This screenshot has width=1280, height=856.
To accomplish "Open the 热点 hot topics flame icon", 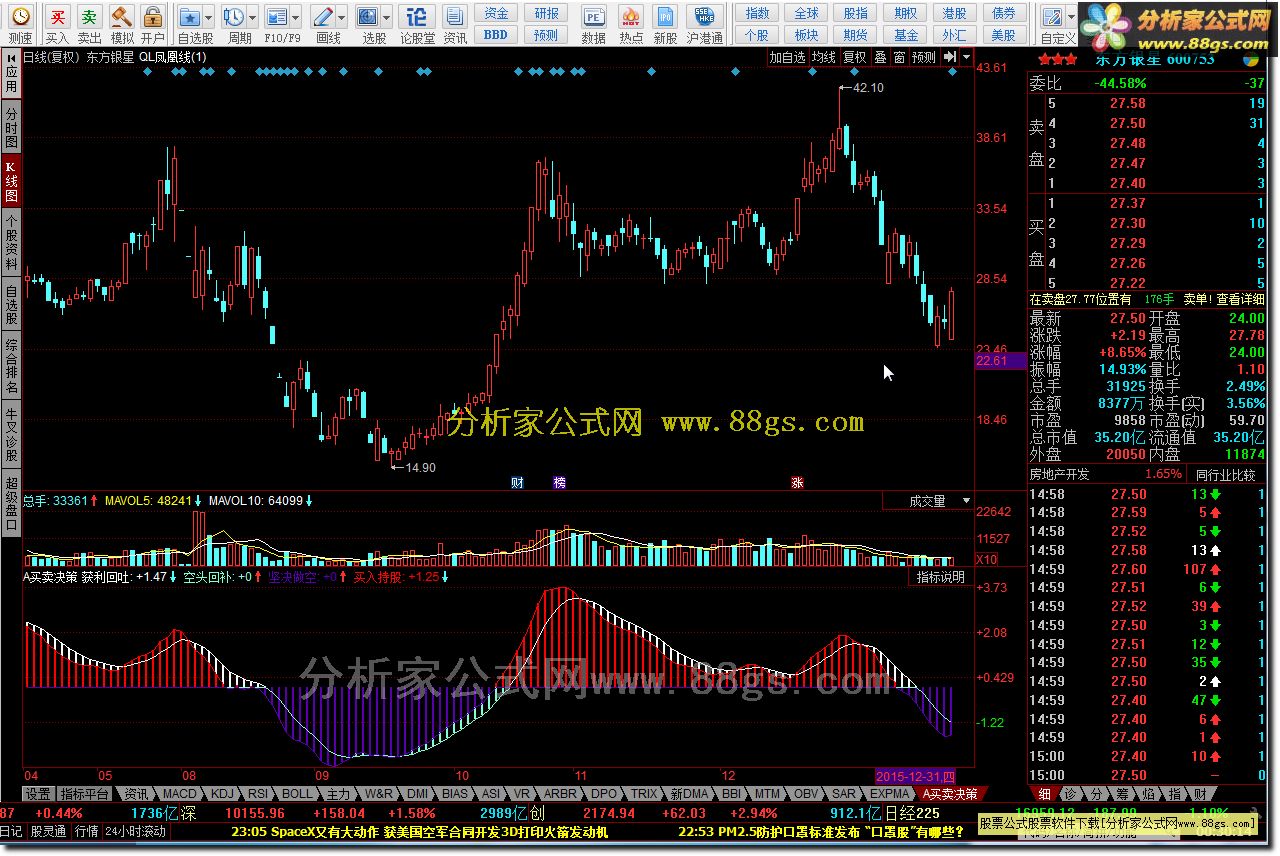I will coord(630,17).
